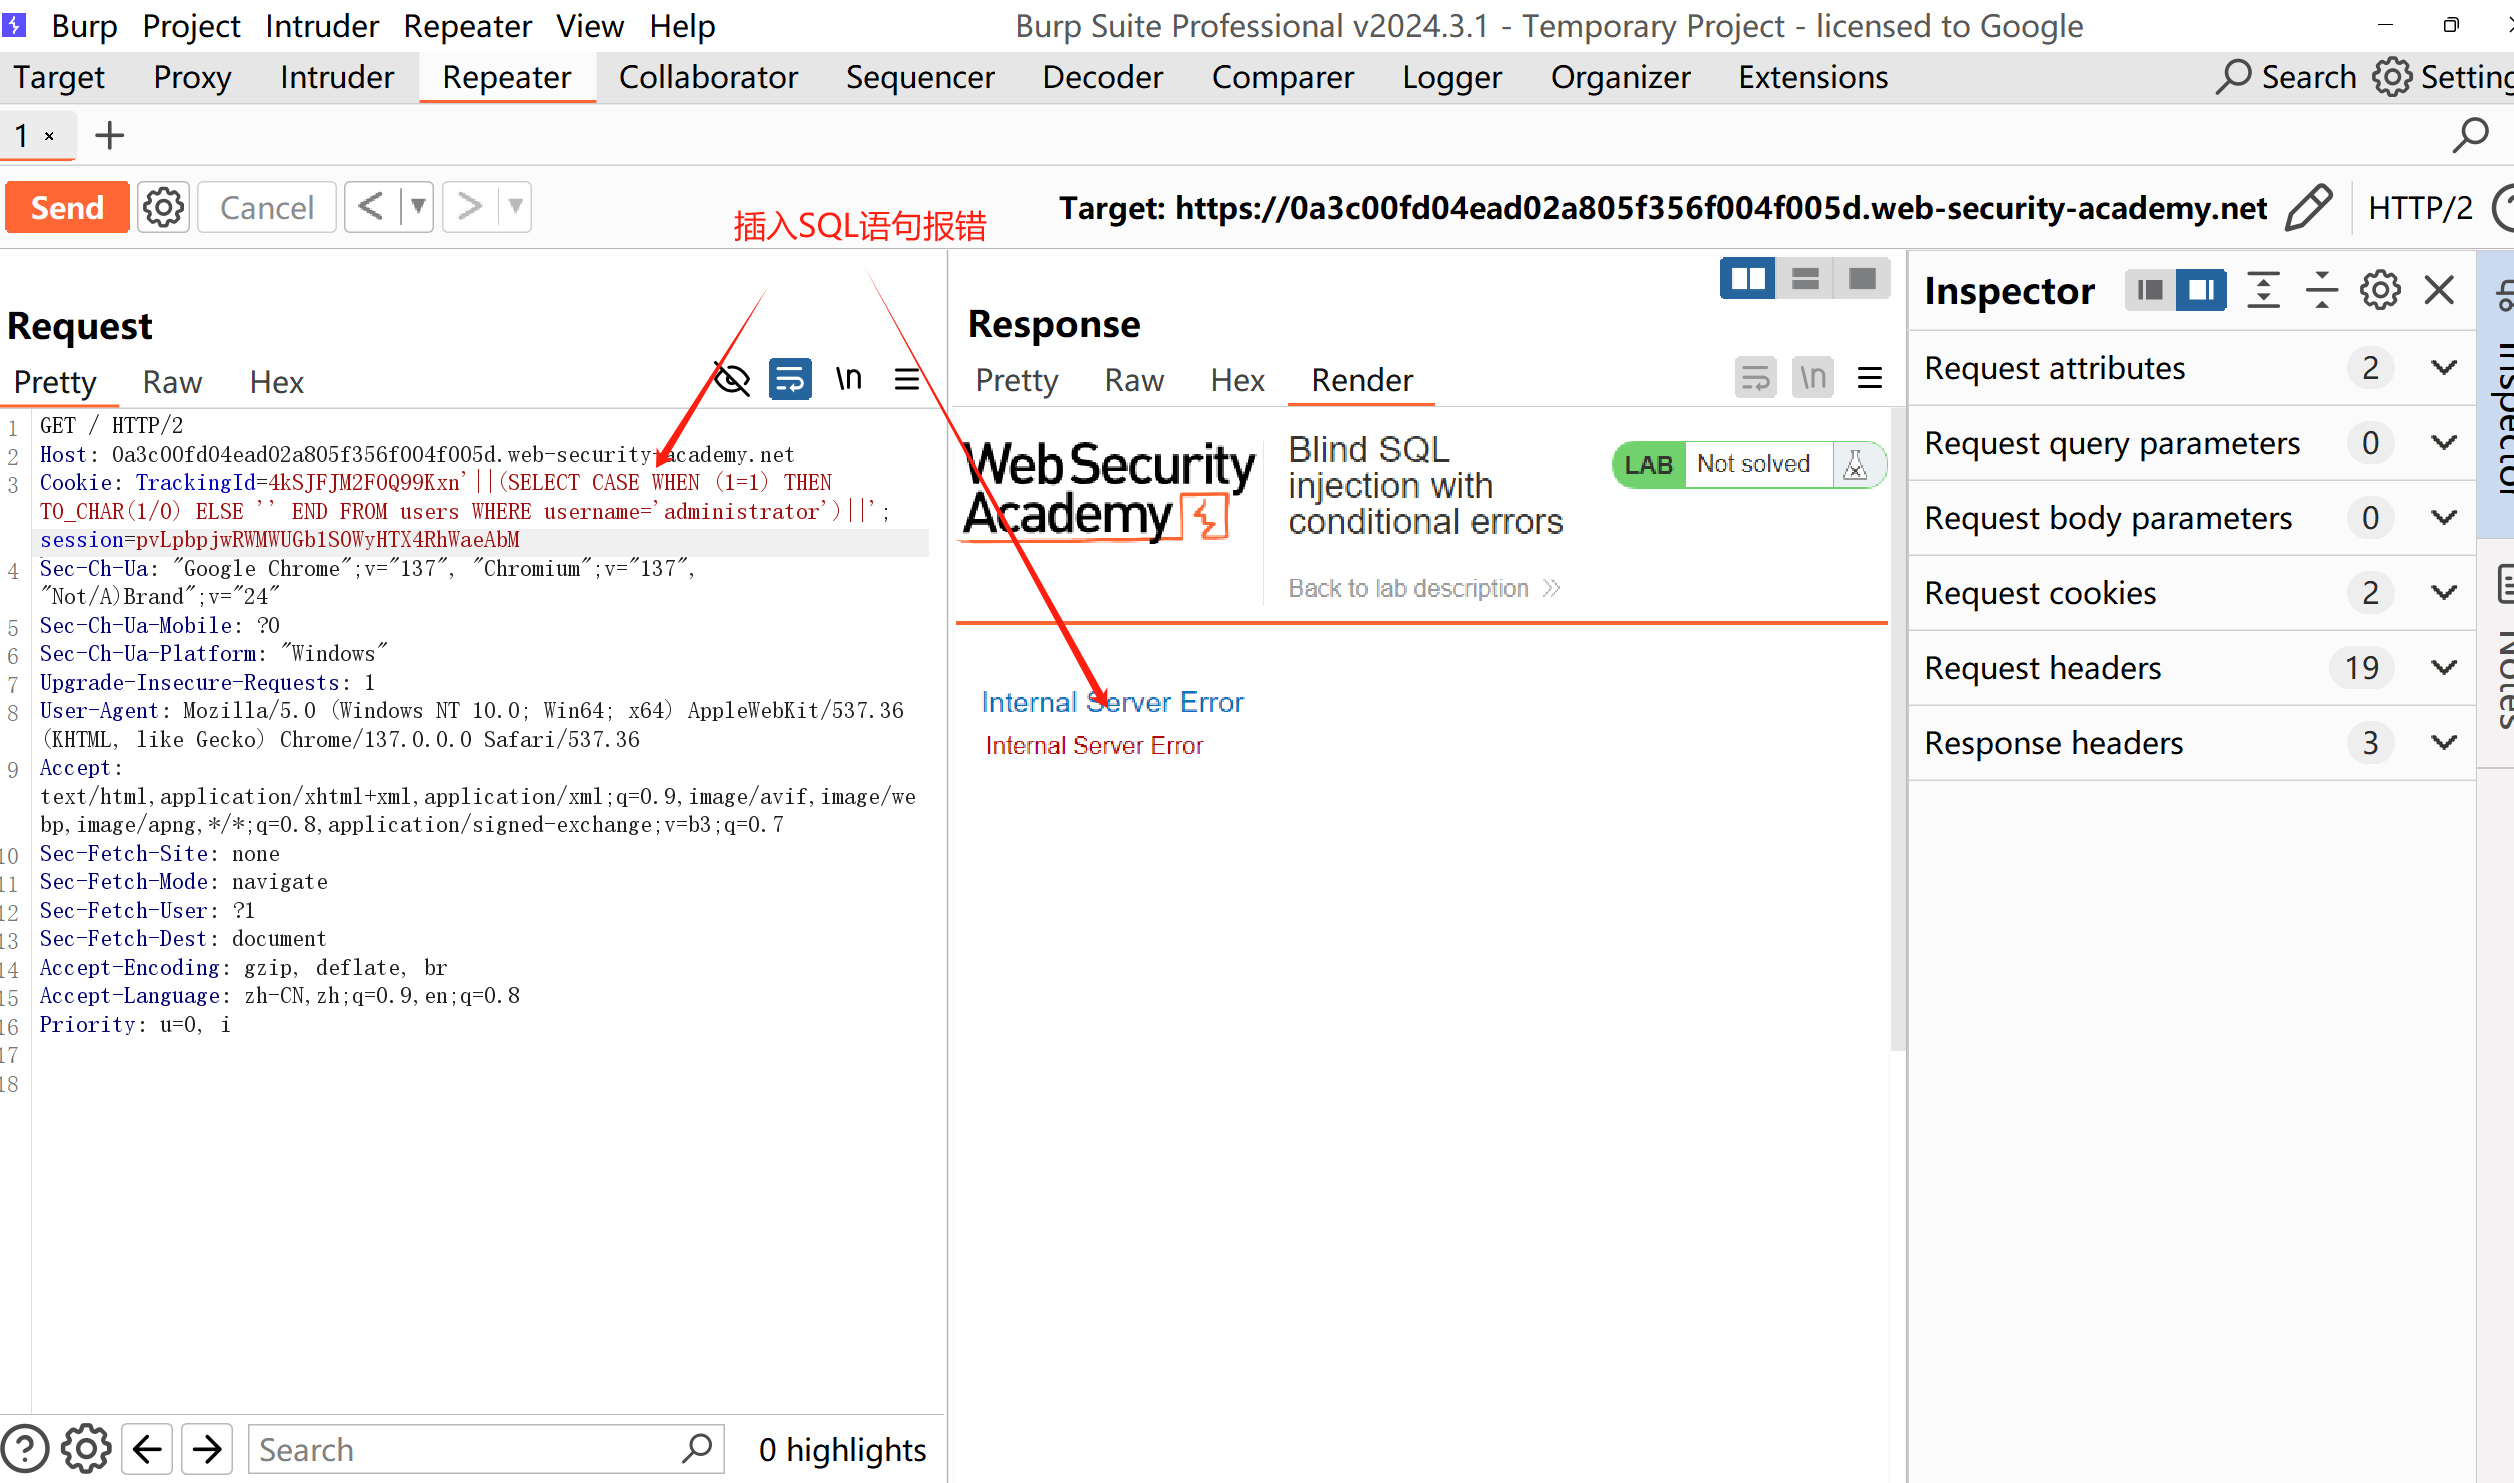Viewport: 2514px width, 1483px height.
Task: Switch to the Proxy tab
Action: tap(192, 77)
